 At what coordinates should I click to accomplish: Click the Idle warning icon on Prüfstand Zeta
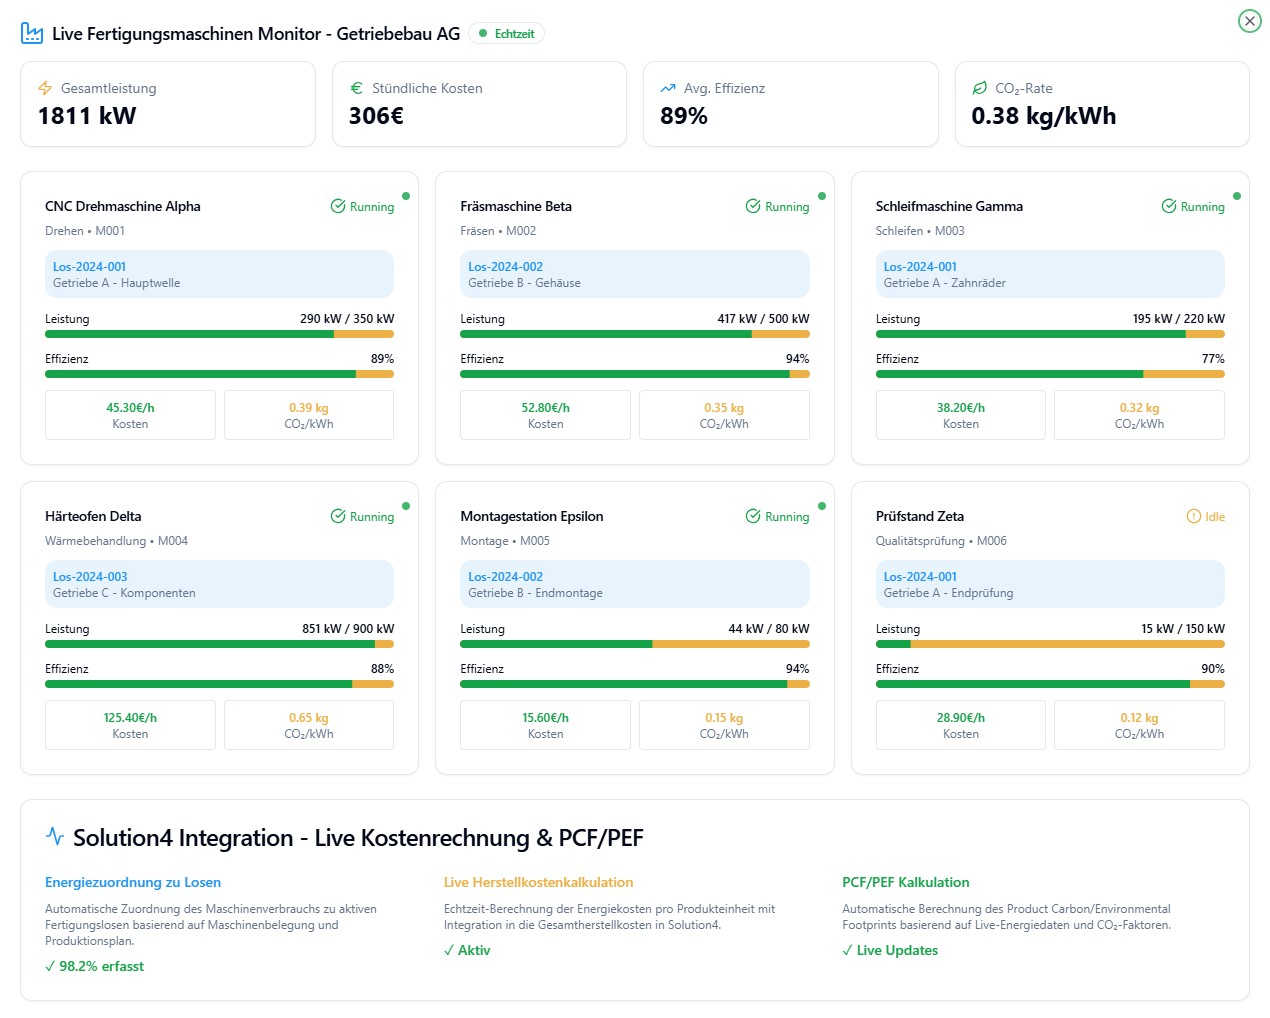[x=1193, y=517]
